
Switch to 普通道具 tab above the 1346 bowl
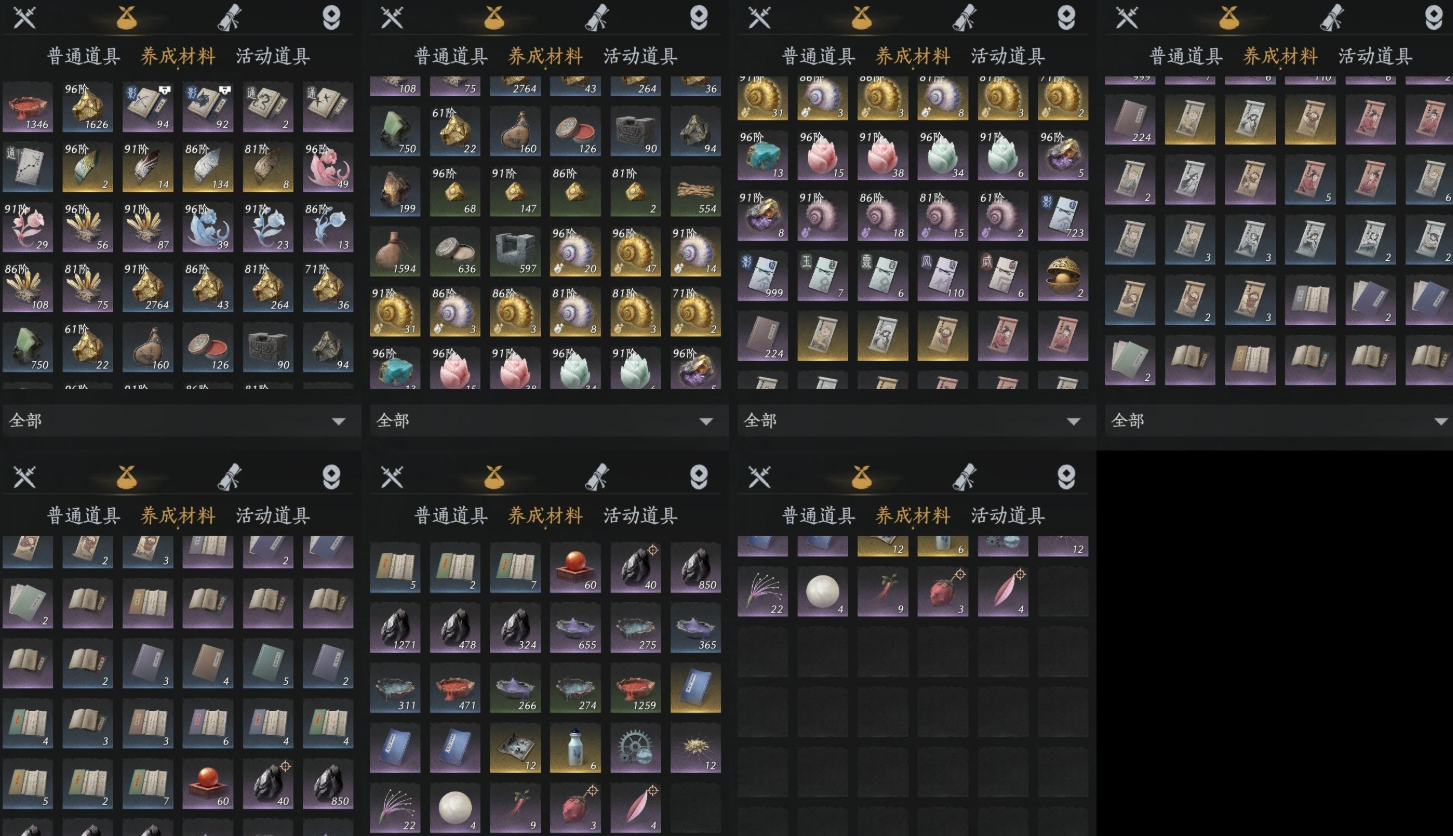pos(84,56)
